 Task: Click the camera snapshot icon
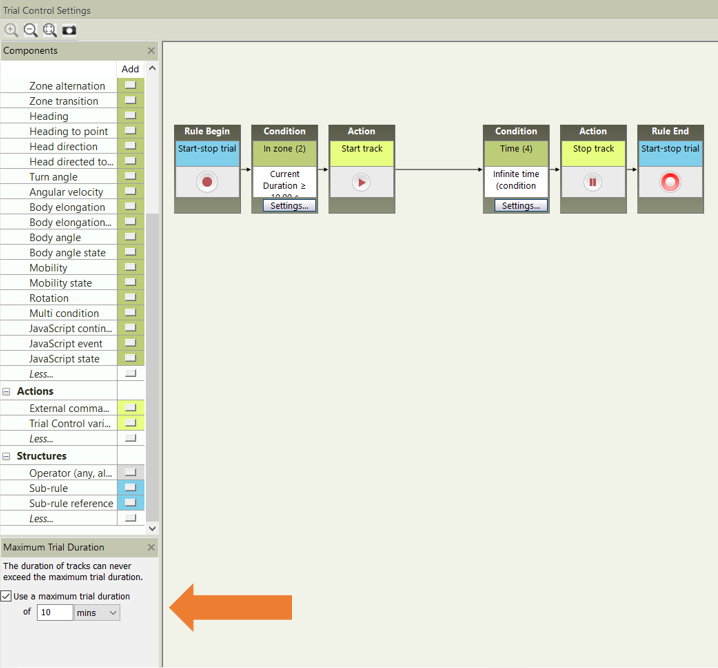69,30
